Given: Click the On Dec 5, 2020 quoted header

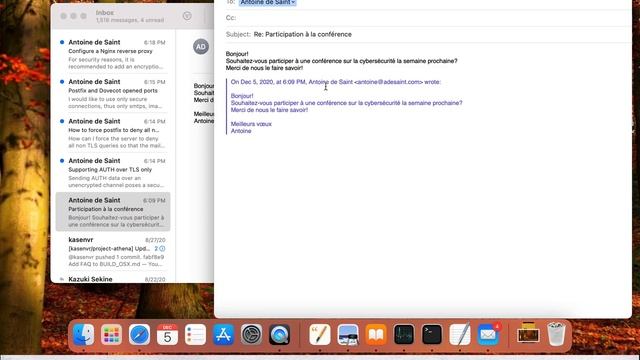Looking at the screenshot, I should click(x=336, y=82).
